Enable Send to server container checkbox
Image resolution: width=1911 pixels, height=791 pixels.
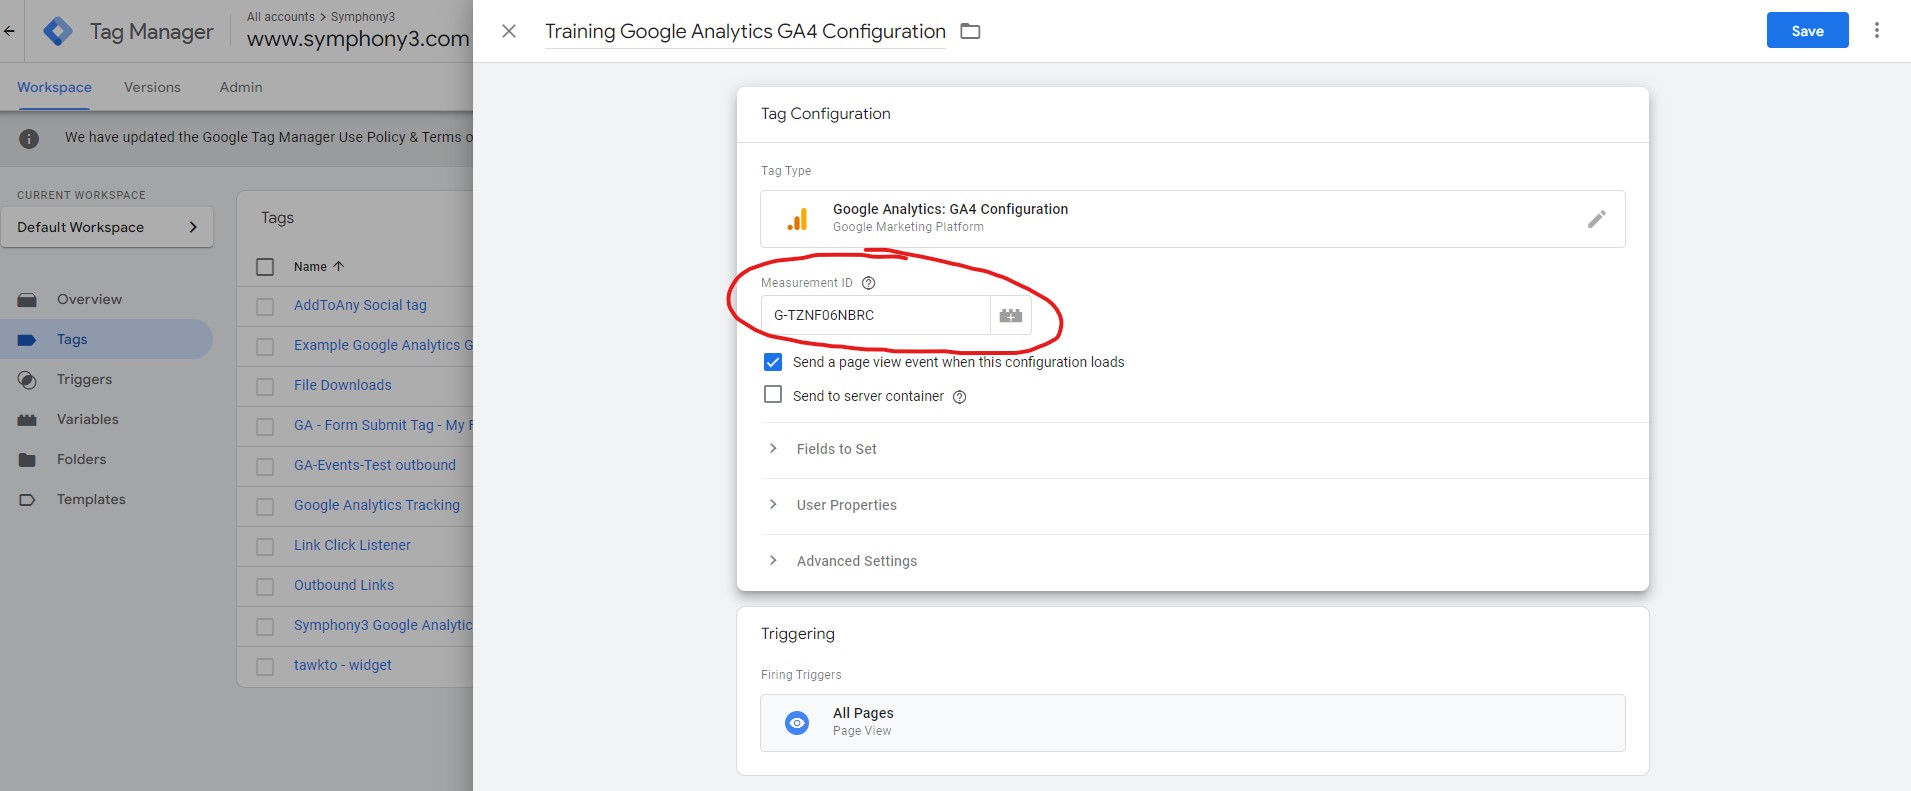(x=773, y=395)
